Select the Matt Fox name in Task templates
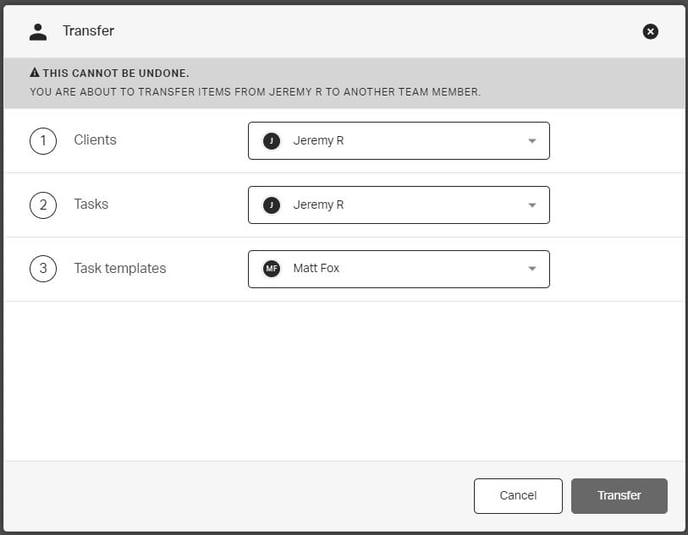The width and height of the screenshot is (688, 535). tap(316, 269)
